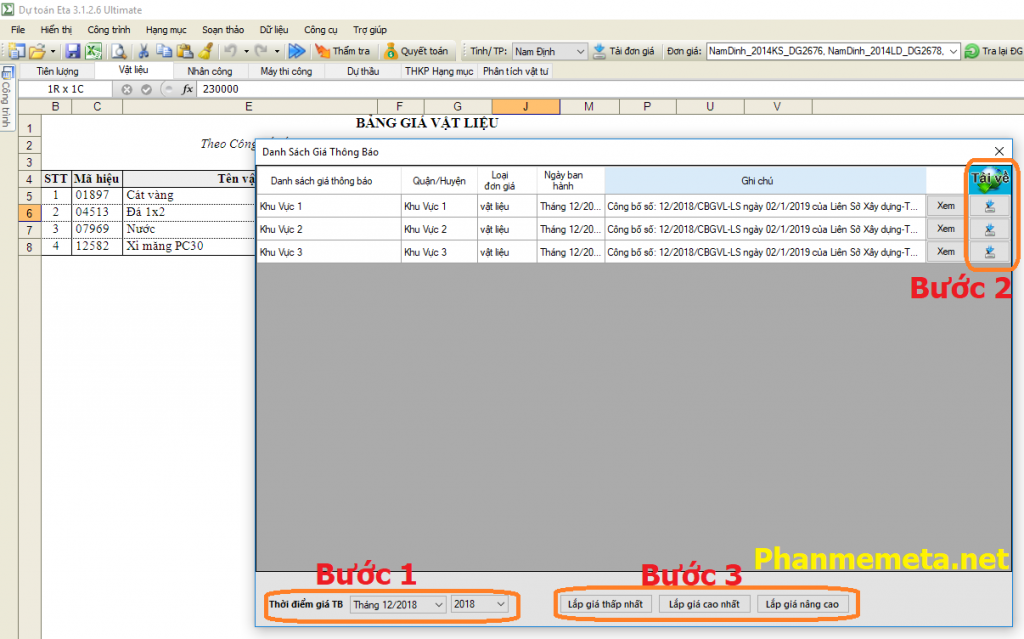Download price list for Khu Vực 1

(x=989, y=205)
